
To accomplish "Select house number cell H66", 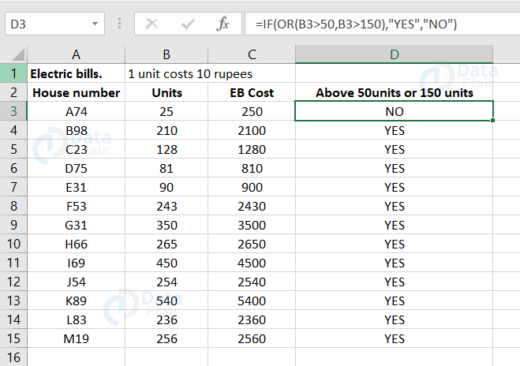I will [x=76, y=244].
